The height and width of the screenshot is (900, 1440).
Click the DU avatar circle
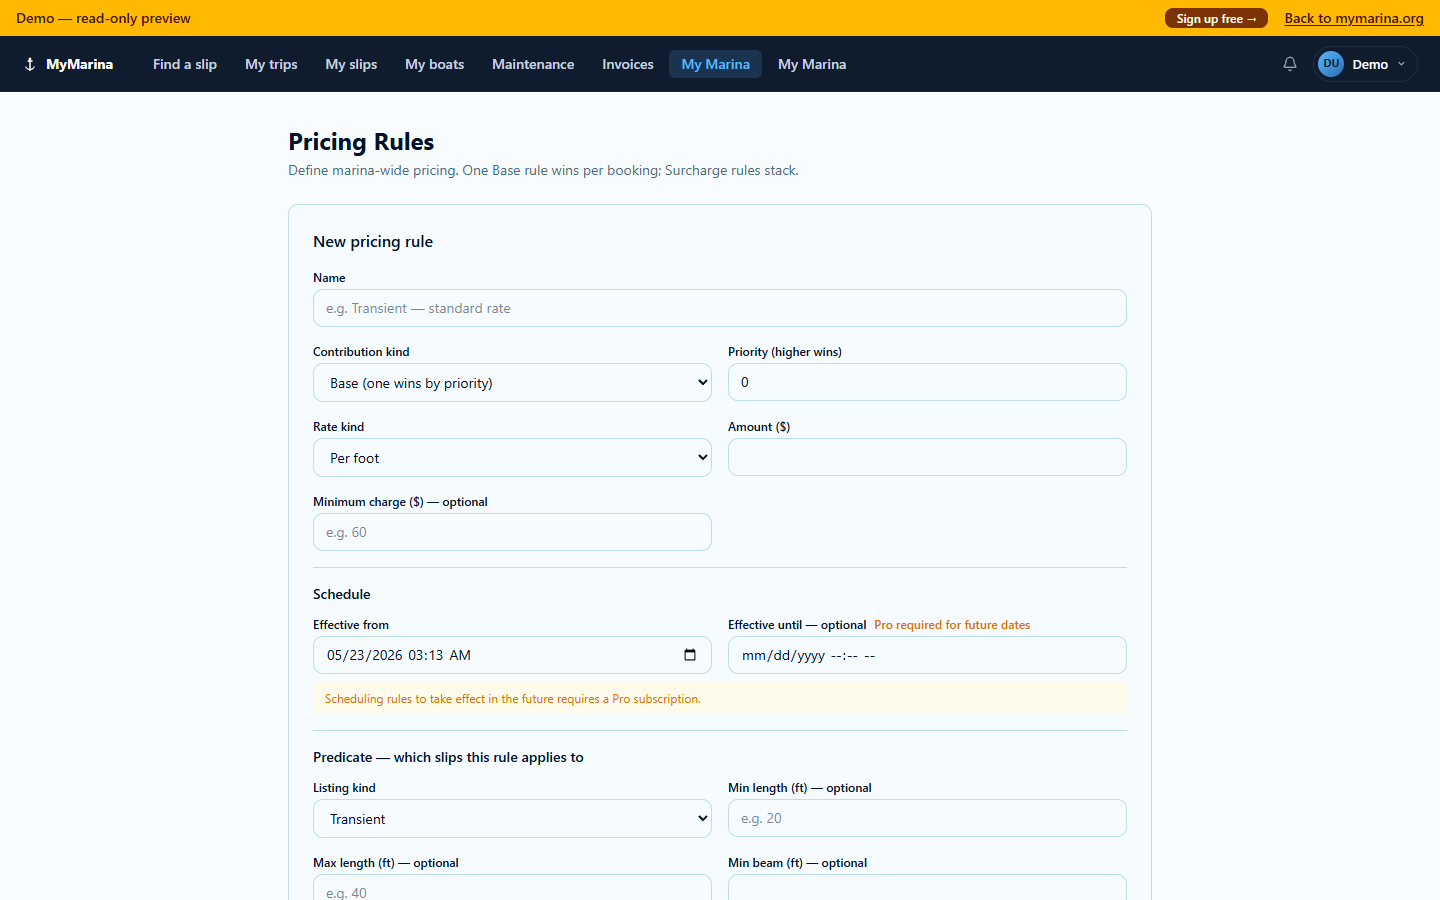[x=1331, y=64]
